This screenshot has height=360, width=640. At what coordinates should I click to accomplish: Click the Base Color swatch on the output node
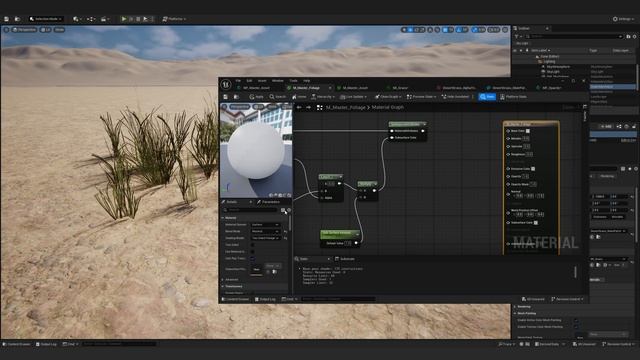click(x=528, y=131)
